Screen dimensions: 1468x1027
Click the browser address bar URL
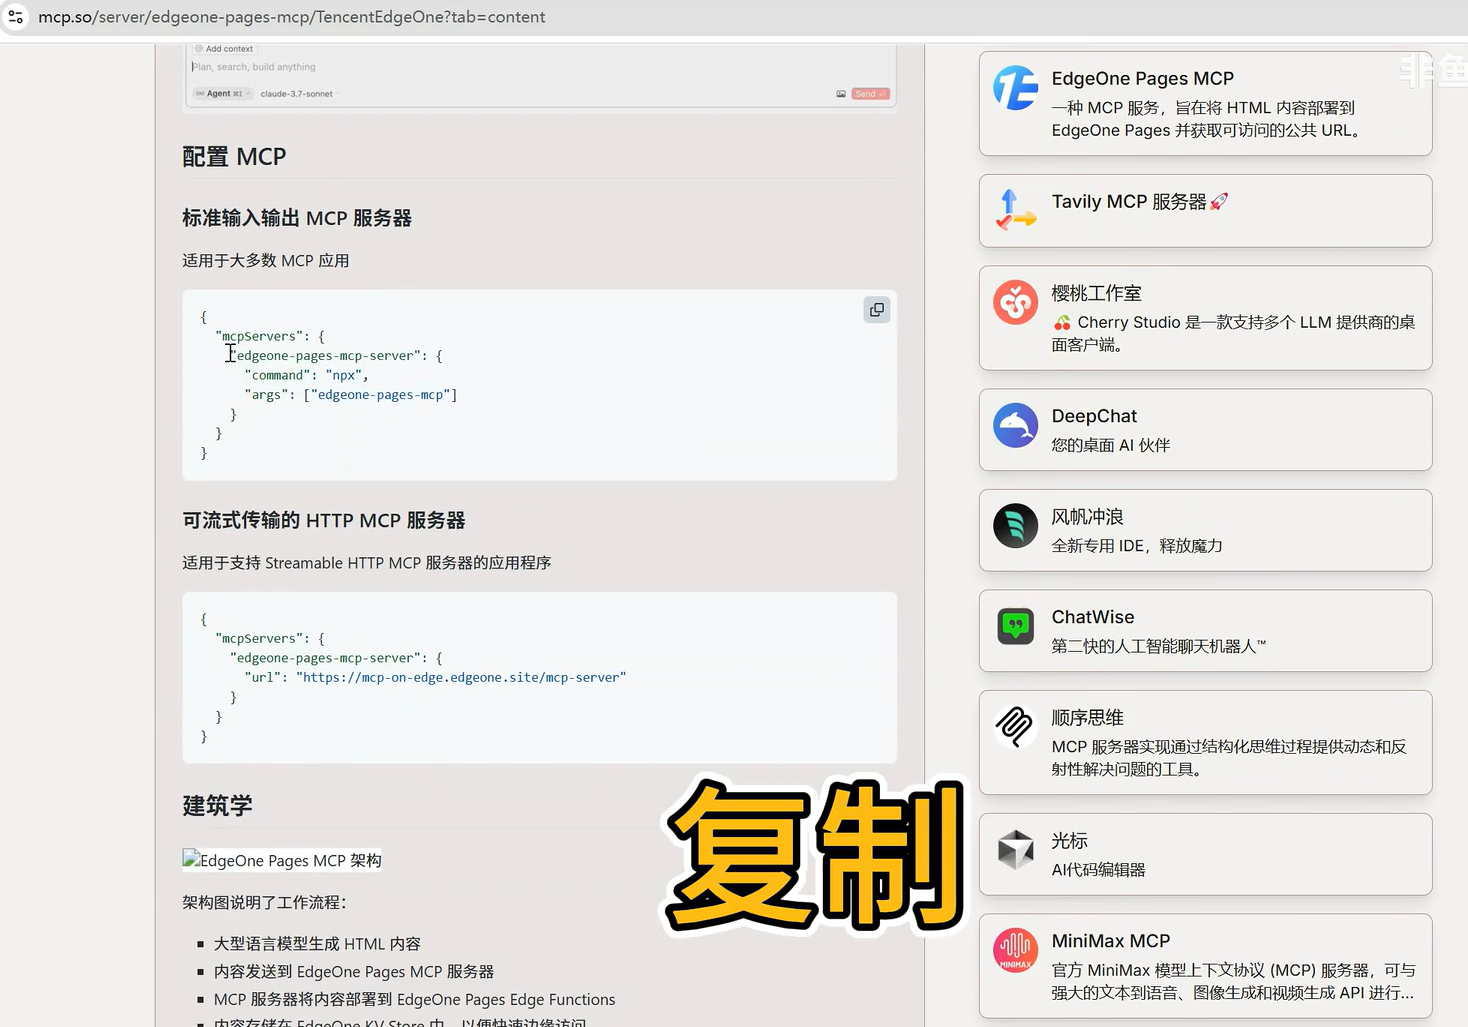click(292, 17)
